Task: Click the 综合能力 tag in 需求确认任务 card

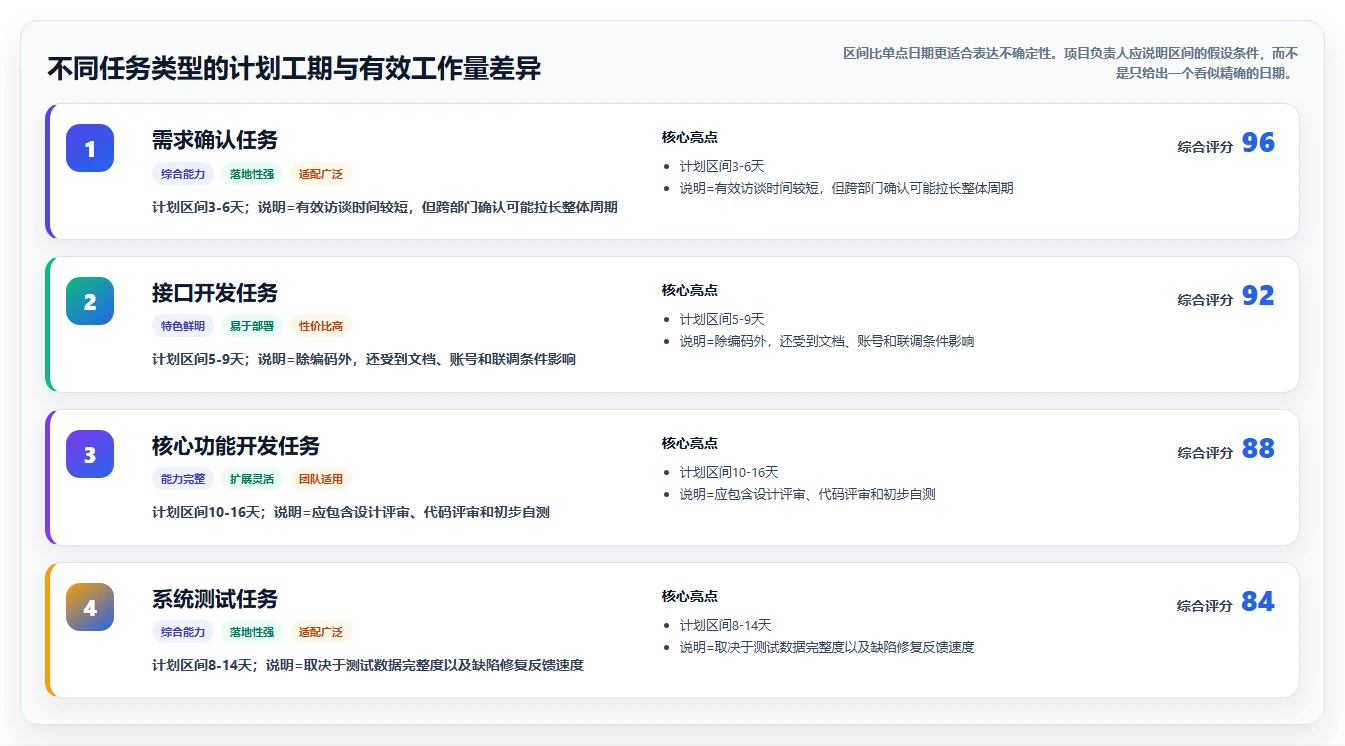Action: 183,174
